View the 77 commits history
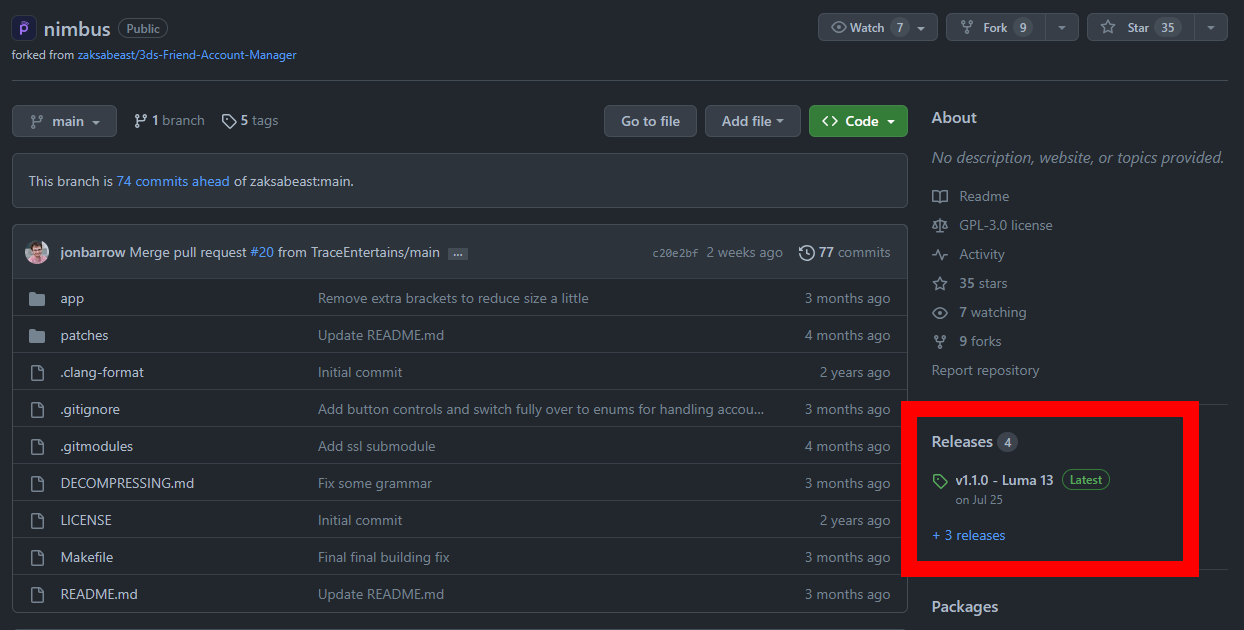 845,253
